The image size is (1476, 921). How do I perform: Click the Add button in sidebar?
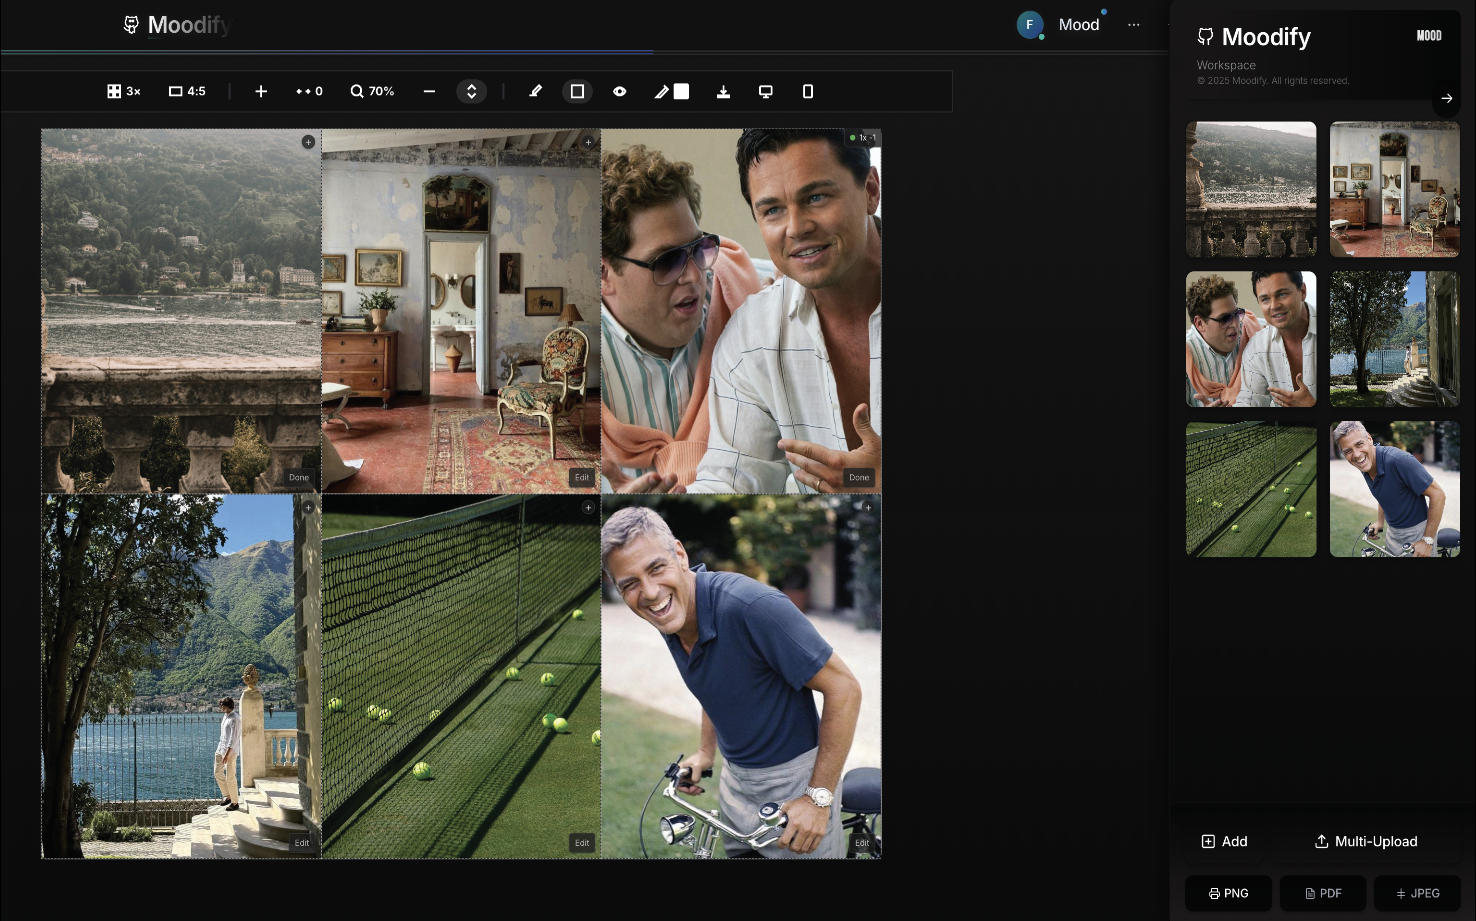[1224, 841]
